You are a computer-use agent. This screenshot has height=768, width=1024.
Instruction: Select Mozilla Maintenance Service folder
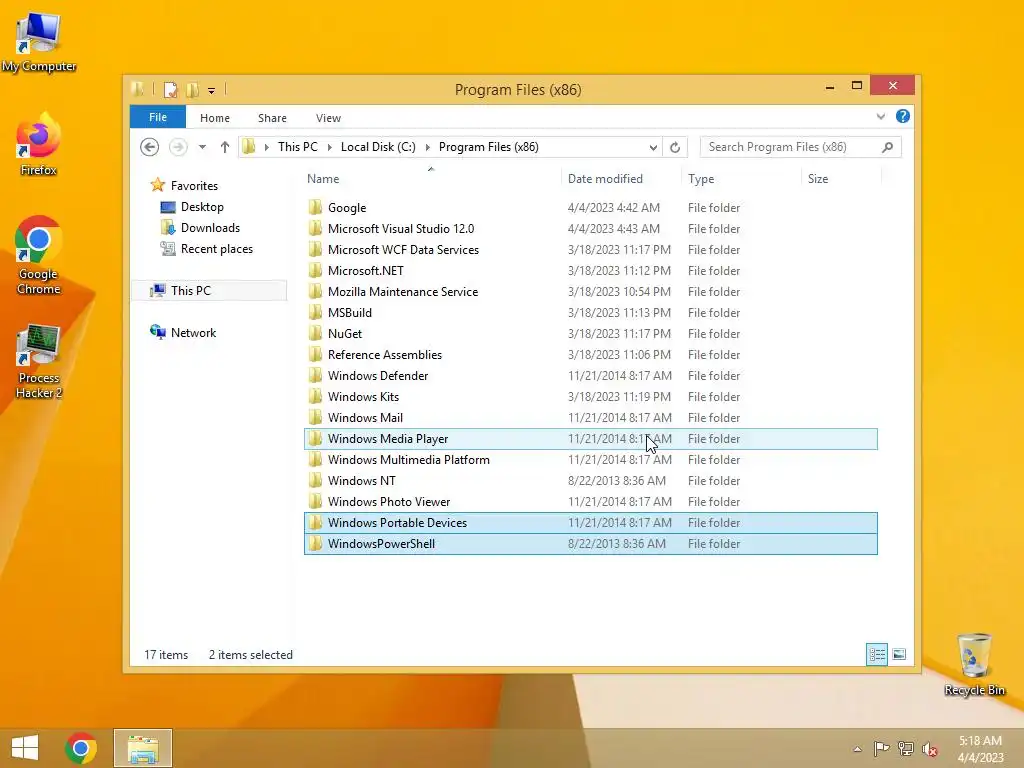click(x=590, y=291)
